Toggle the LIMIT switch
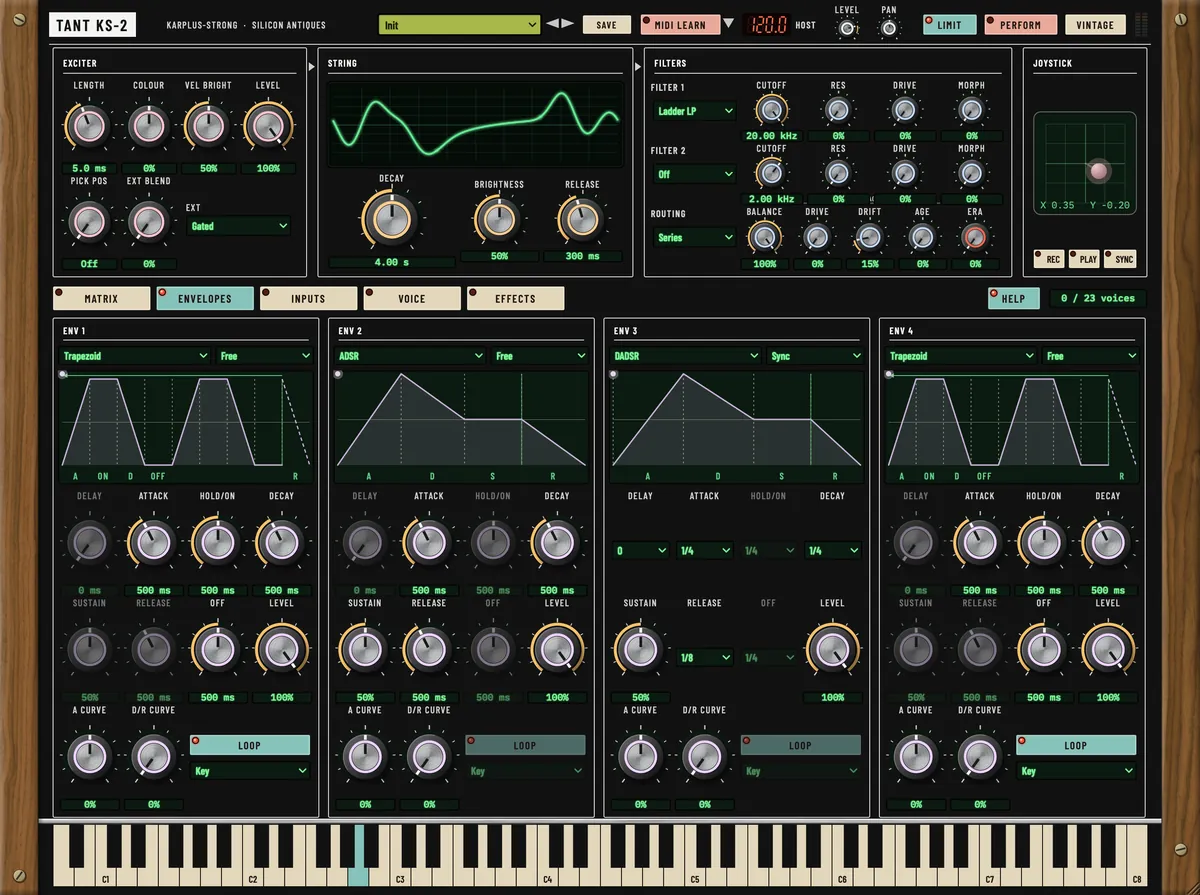 tap(949, 25)
